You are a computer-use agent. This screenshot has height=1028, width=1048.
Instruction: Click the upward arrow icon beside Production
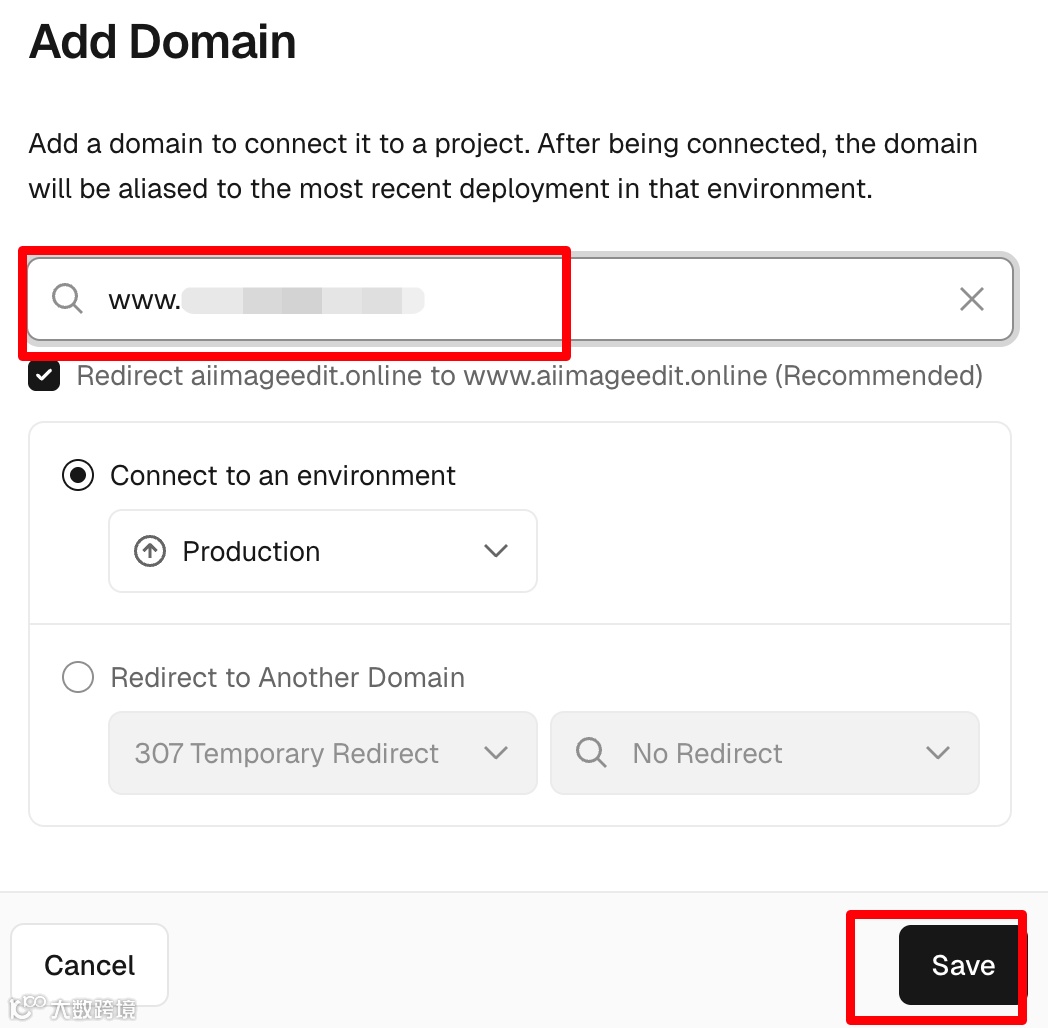pyautogui.click(x=150, y=551)
